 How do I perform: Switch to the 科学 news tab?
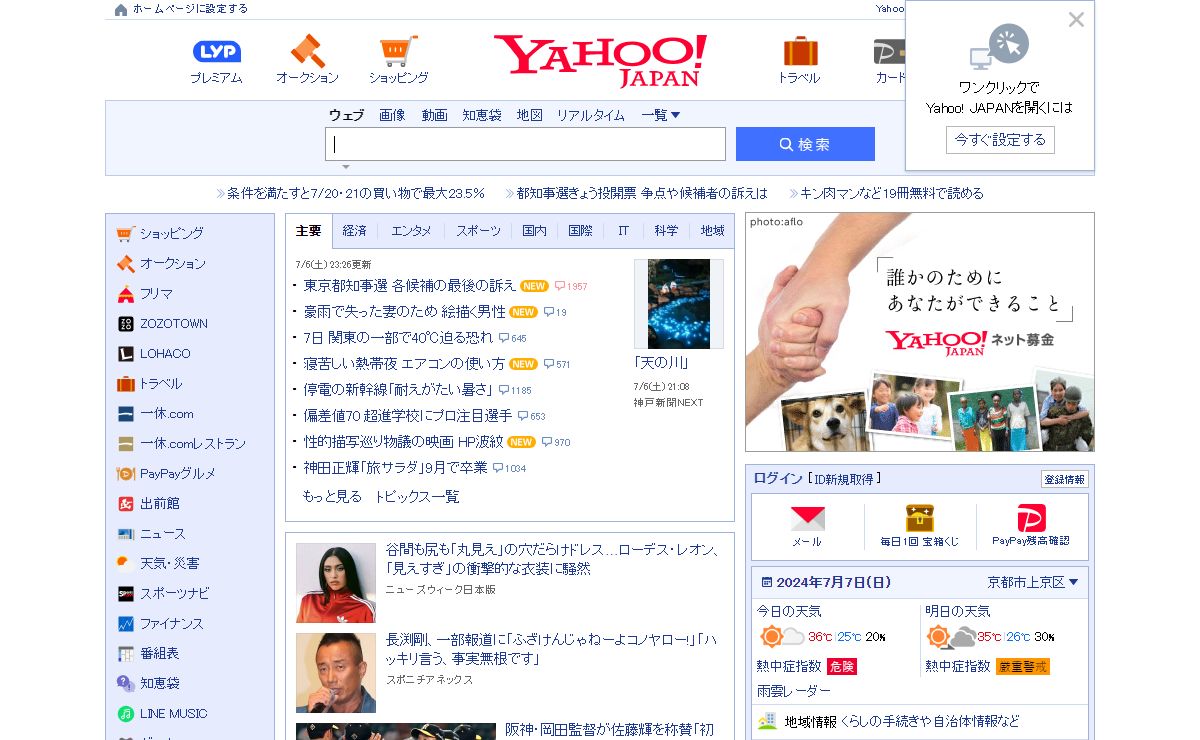[x=666, y=231]
